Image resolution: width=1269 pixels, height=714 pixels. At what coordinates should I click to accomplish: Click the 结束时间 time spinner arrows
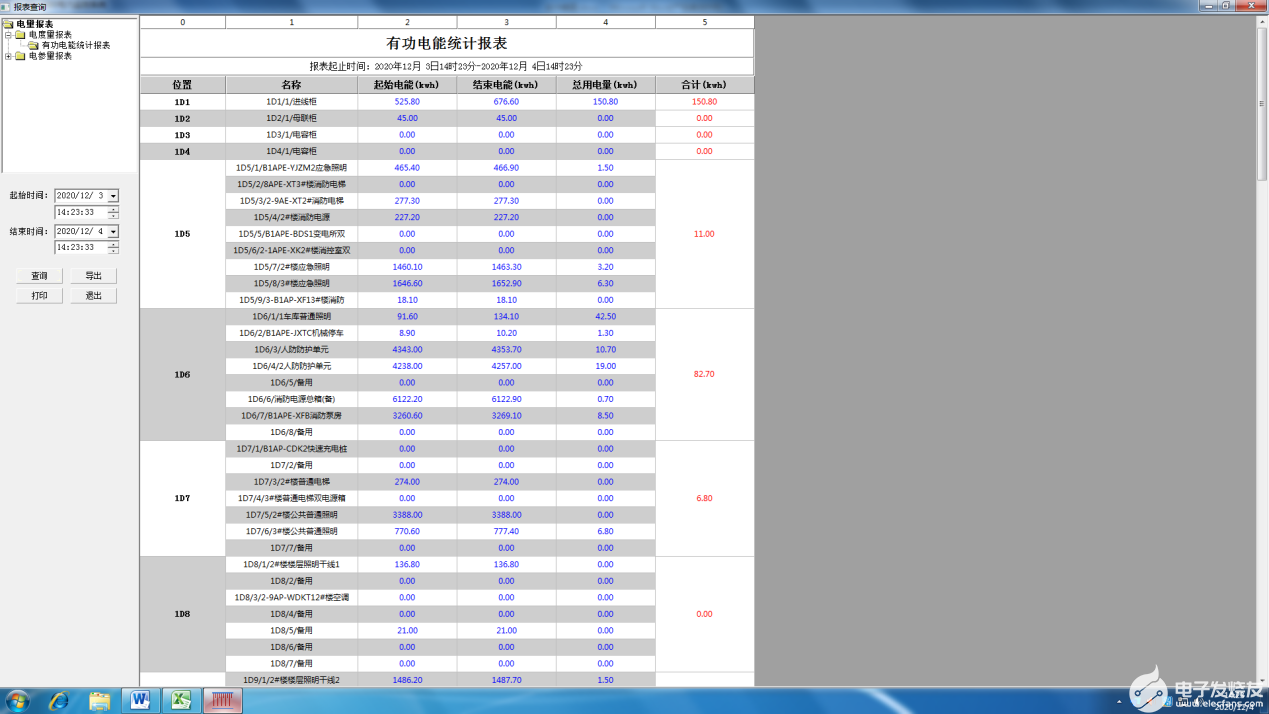pyautogui.click(x=113, y=247)
